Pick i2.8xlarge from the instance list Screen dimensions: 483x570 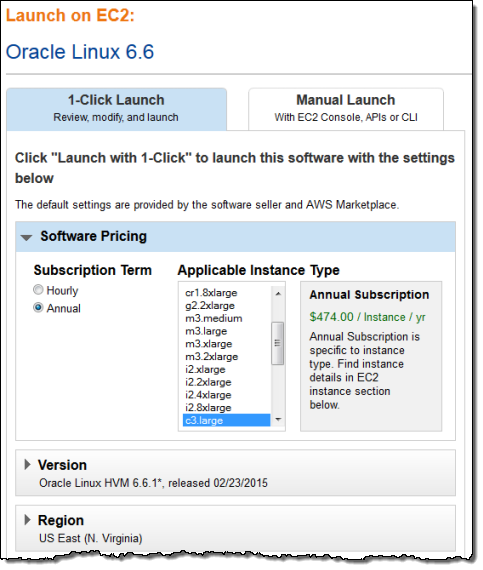[209, 409]
